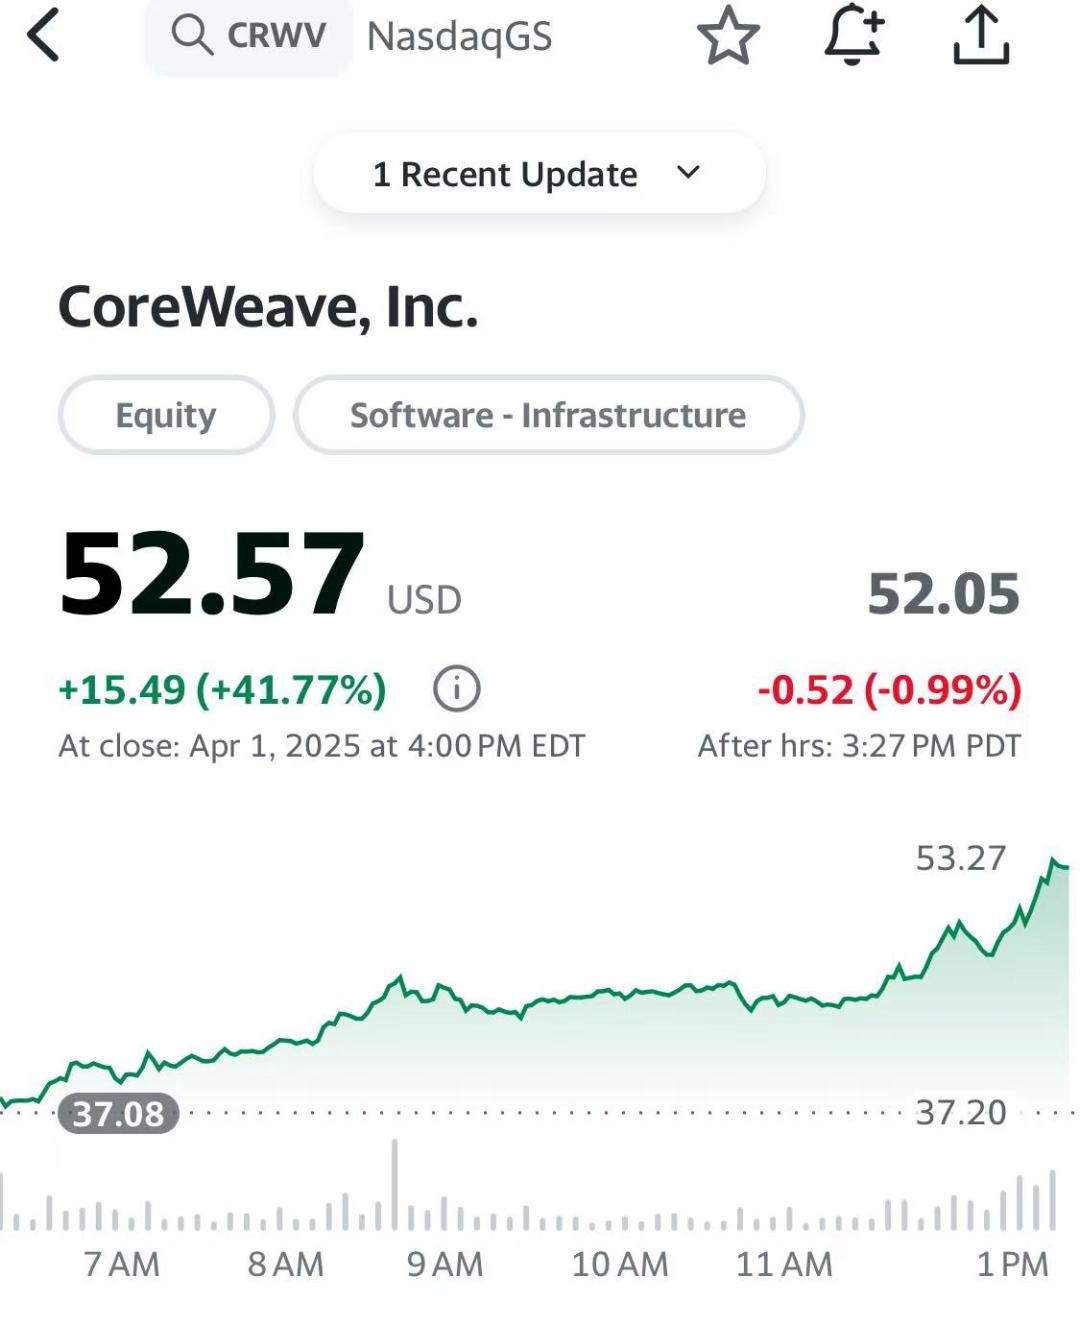This screenshot has height=1325, width=1080.
Task: Open the share sheet icon
Action: point(981,35)
